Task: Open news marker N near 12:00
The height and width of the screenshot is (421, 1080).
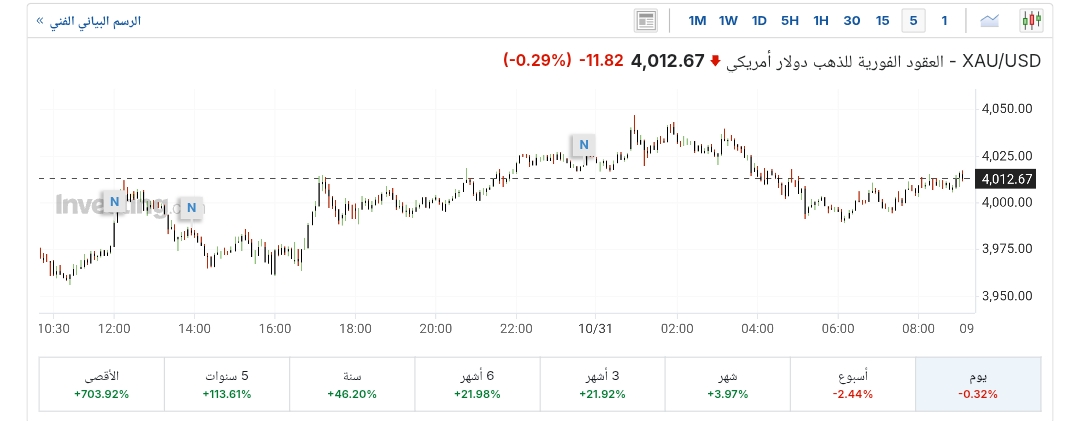Action: 114,201
